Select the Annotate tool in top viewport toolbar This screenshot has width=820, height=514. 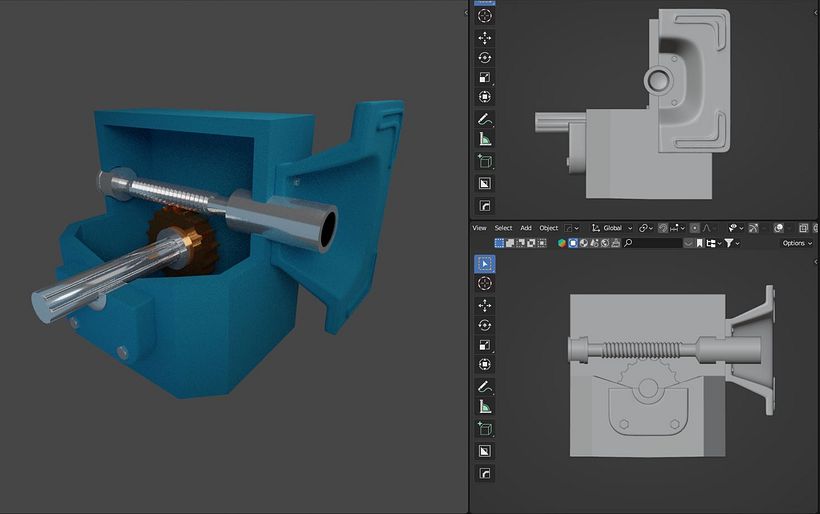pos(485,119)
